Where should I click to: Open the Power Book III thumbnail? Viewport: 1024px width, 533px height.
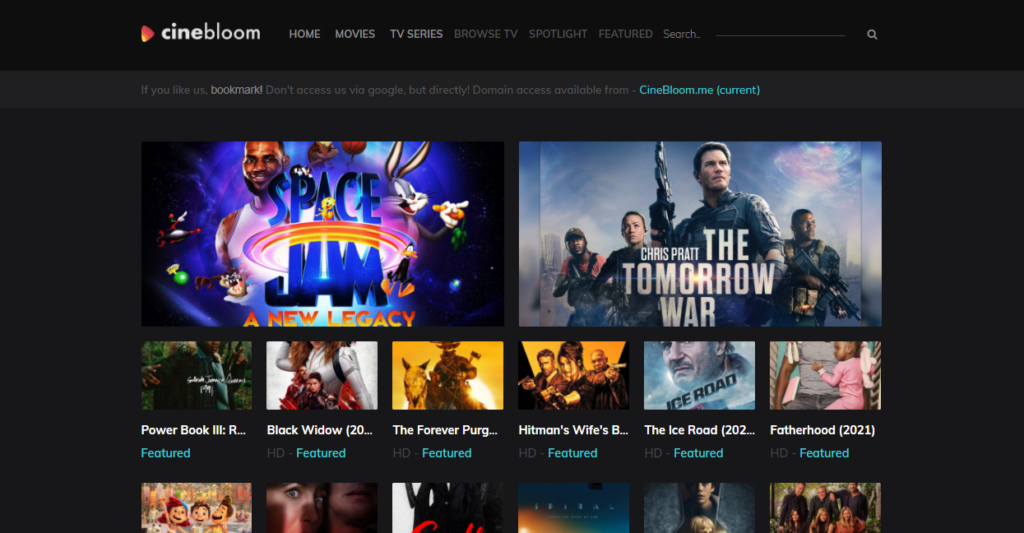coord(196,376)
